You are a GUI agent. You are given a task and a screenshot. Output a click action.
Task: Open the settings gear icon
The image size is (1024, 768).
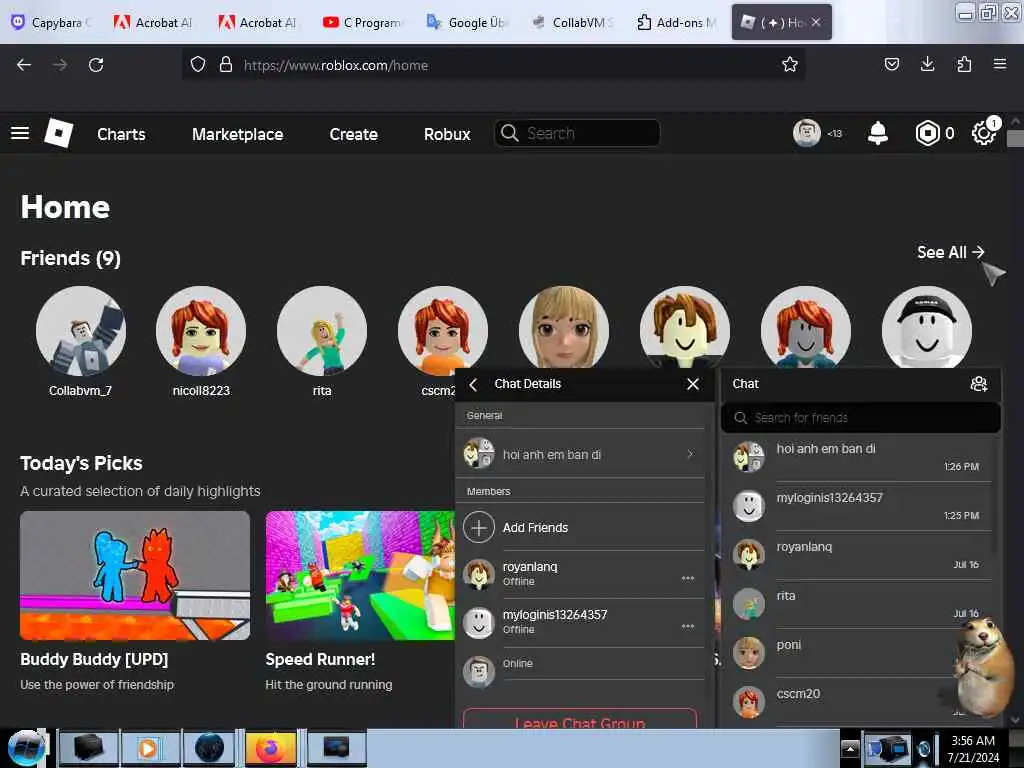pyautogui.click(x=983, y=133)
